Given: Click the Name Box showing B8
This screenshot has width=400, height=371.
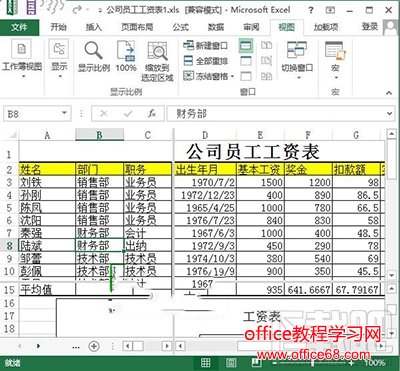Looking at the screenshot, I should pos(32,114).
